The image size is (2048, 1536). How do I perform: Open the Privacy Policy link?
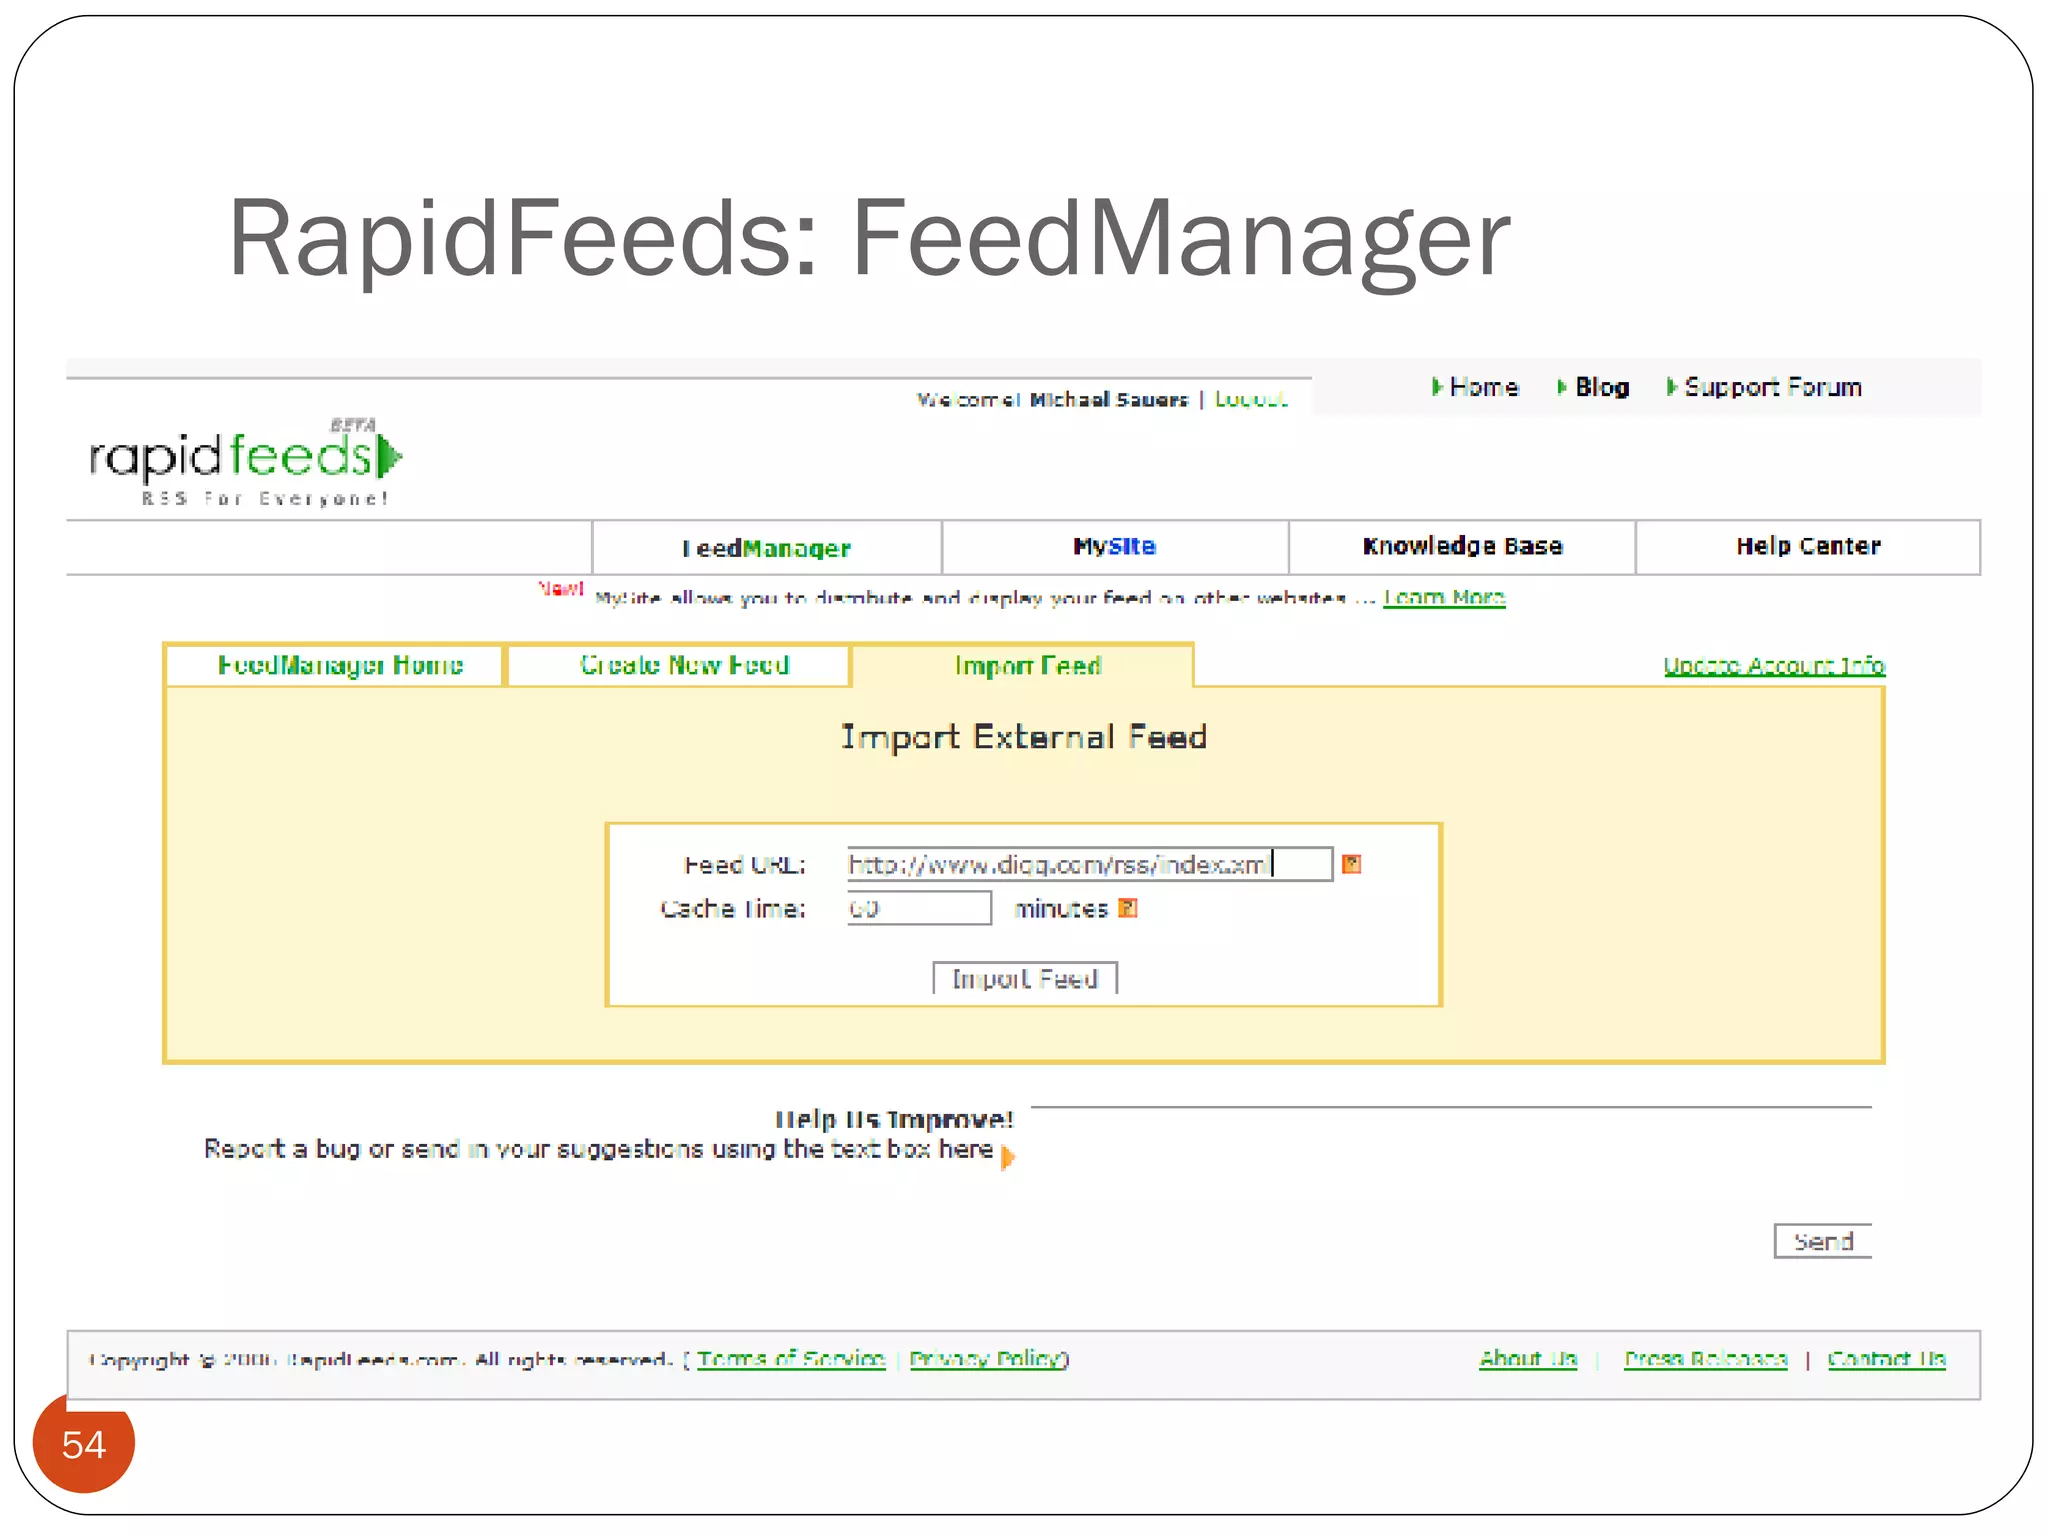pyautogui.click(x=986, y=1359)
